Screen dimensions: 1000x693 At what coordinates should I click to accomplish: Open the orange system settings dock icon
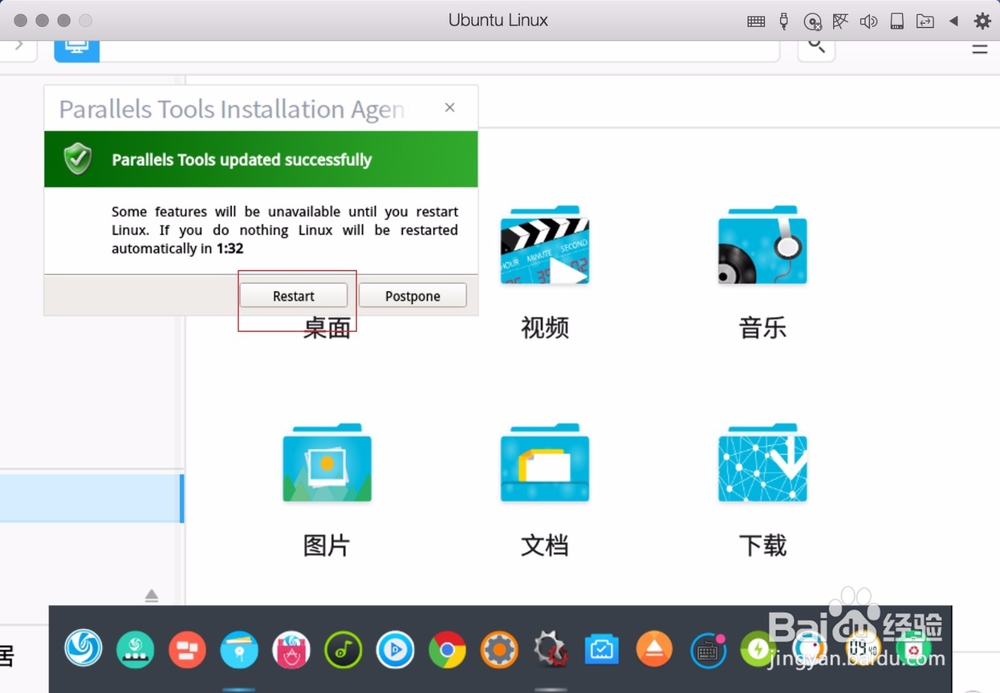tap(499, 650)
